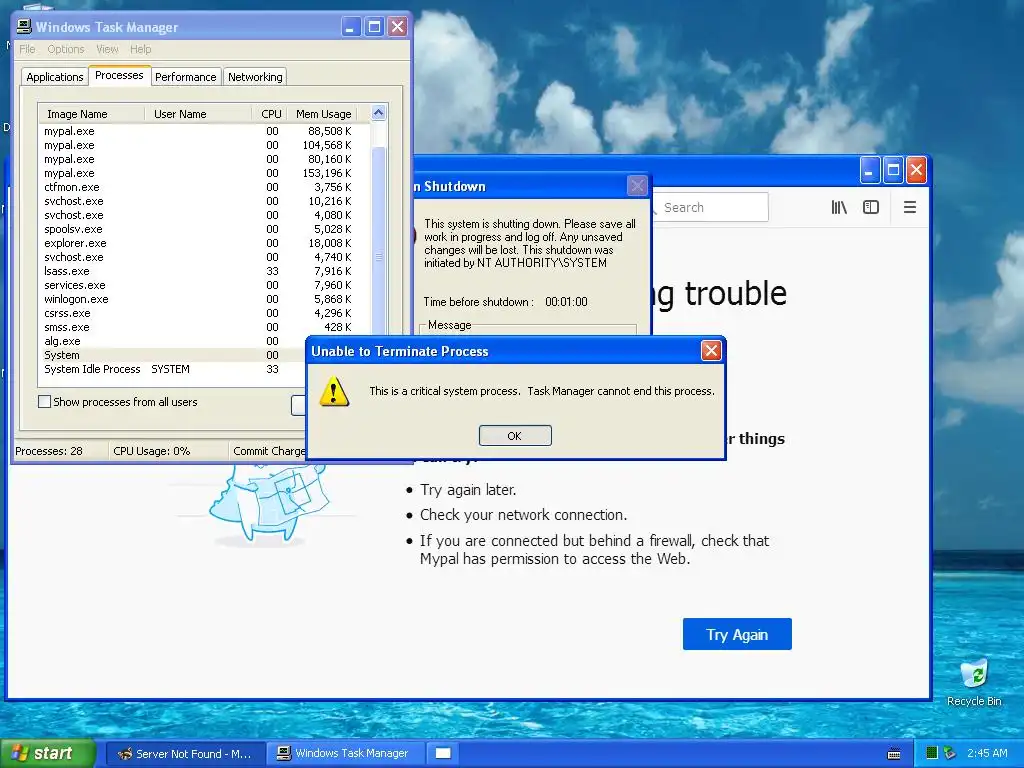Image resolution: width=1024 pixels, height=768 pixels.
Task: Click the Task Manager title bar icon
Action: click(24, 26)
